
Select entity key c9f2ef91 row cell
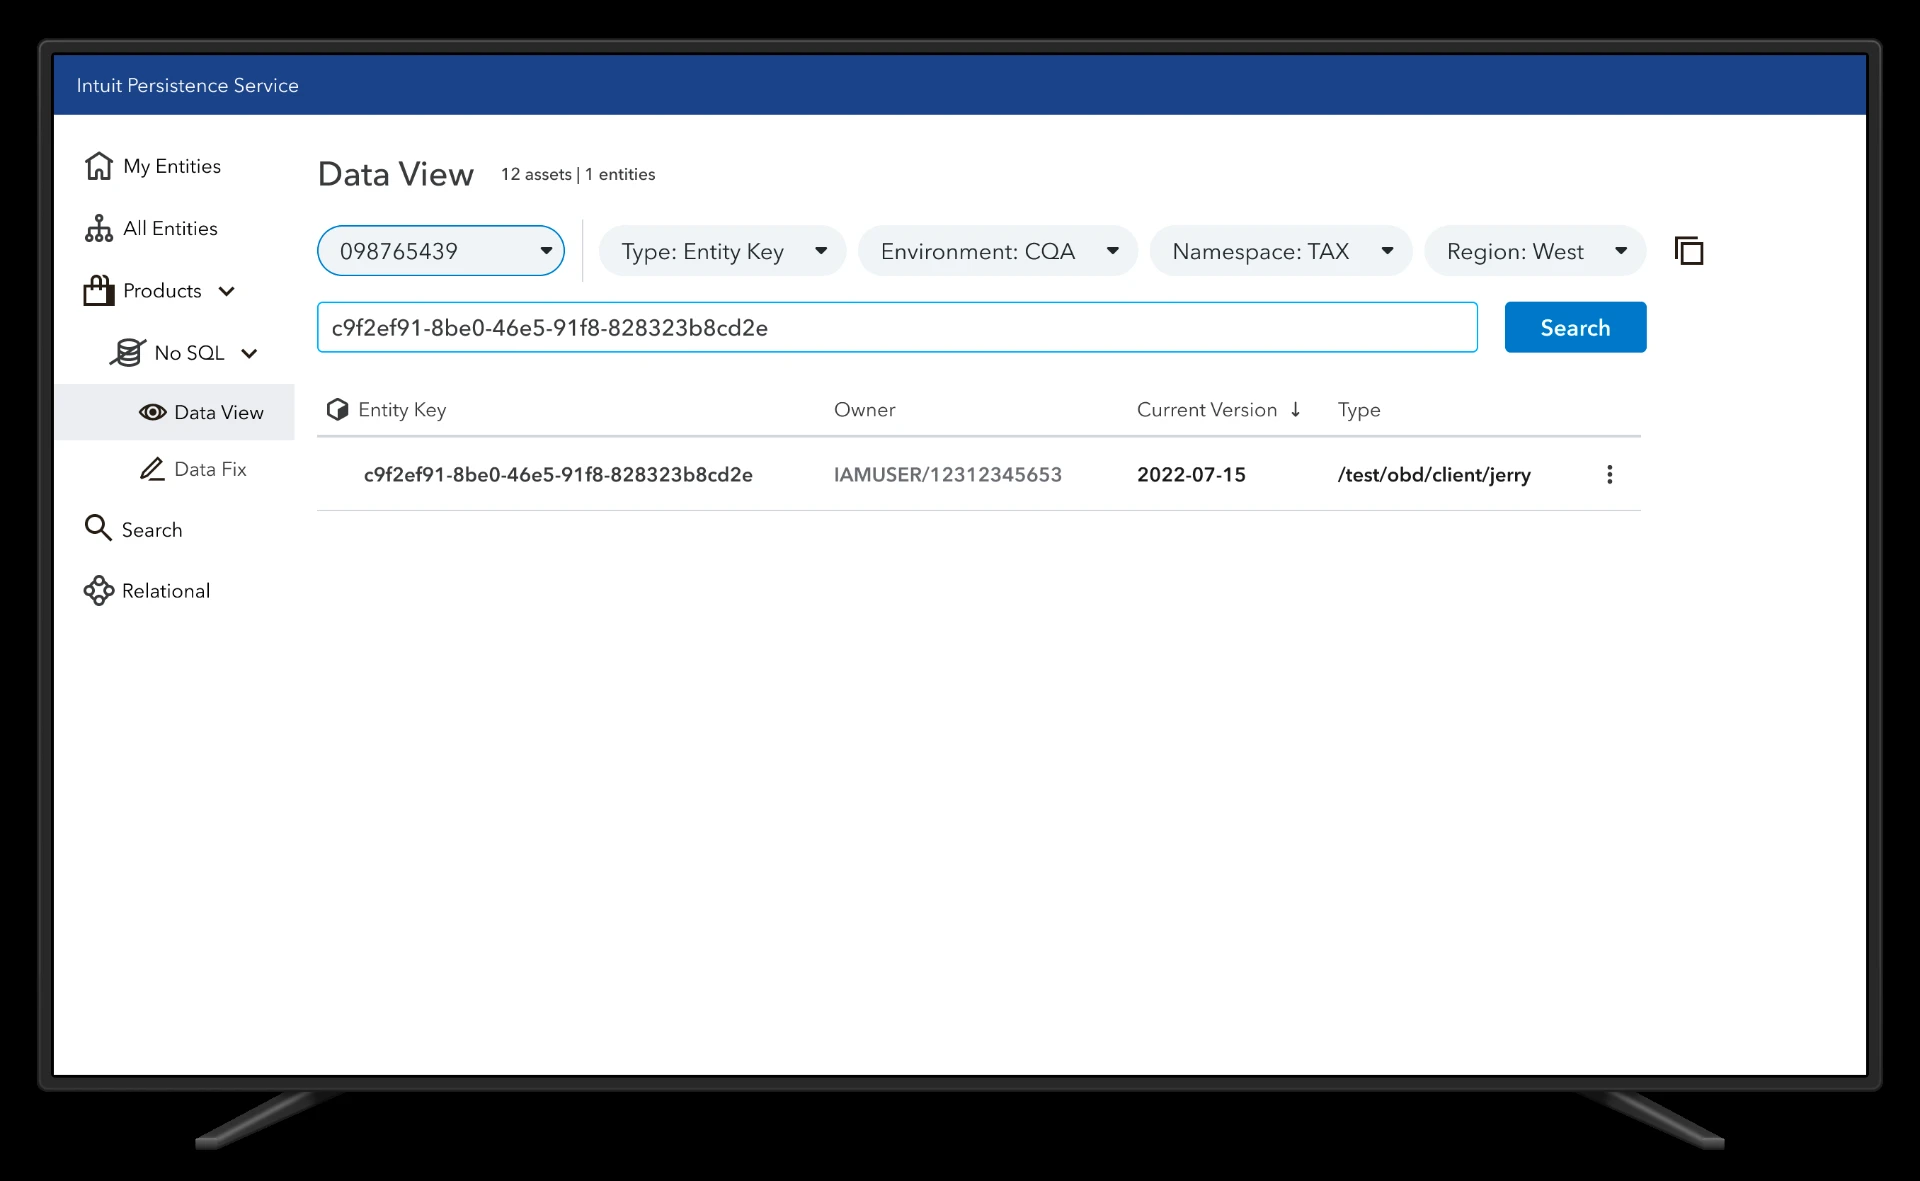point(558,475)
